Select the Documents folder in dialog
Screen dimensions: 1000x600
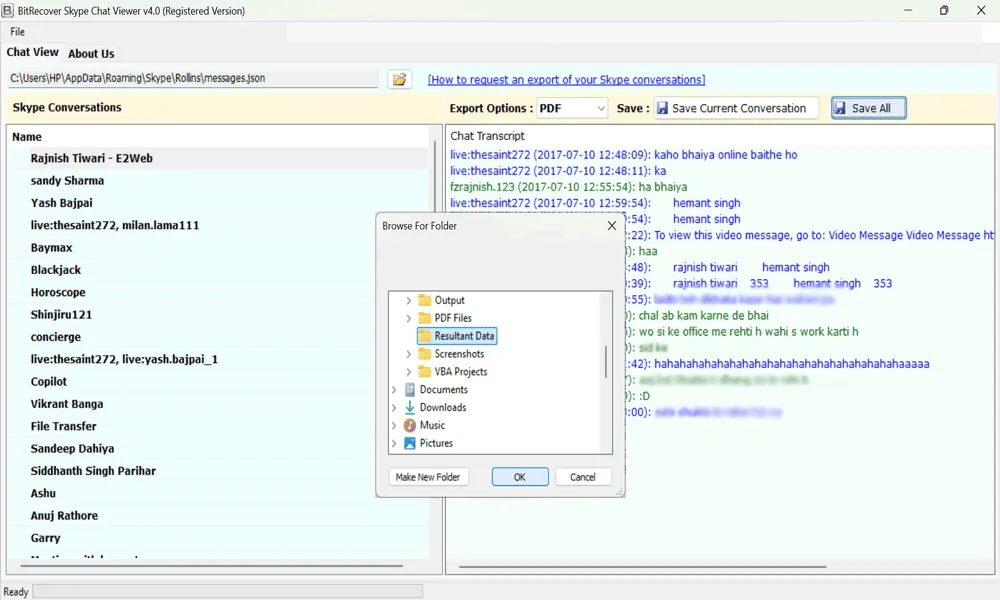[443, 390]
